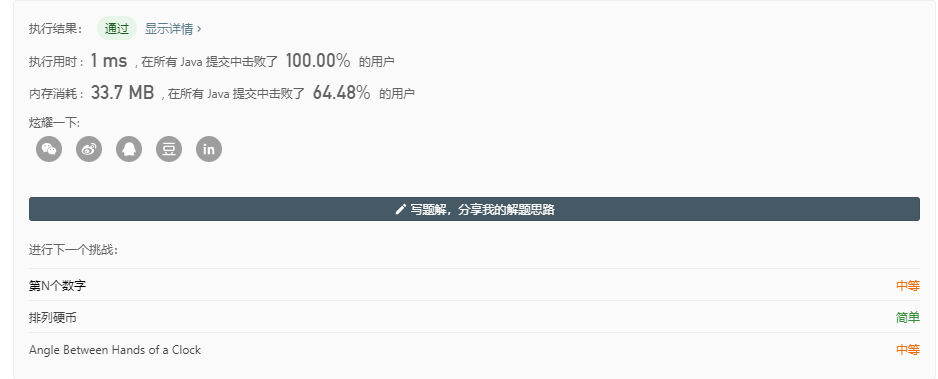Image resolution: width=938 pixels, height=379 pixels.
Task: Open the 显示详情 details link
Action: click(x=169, y=29)
